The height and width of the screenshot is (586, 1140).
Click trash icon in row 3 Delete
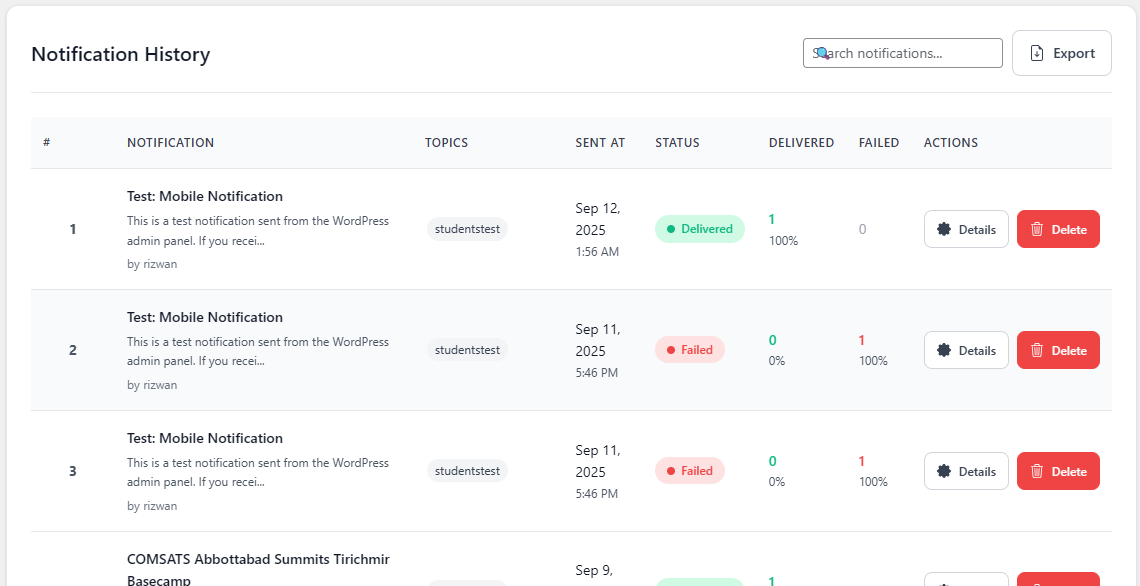[x=1037, y=472]
